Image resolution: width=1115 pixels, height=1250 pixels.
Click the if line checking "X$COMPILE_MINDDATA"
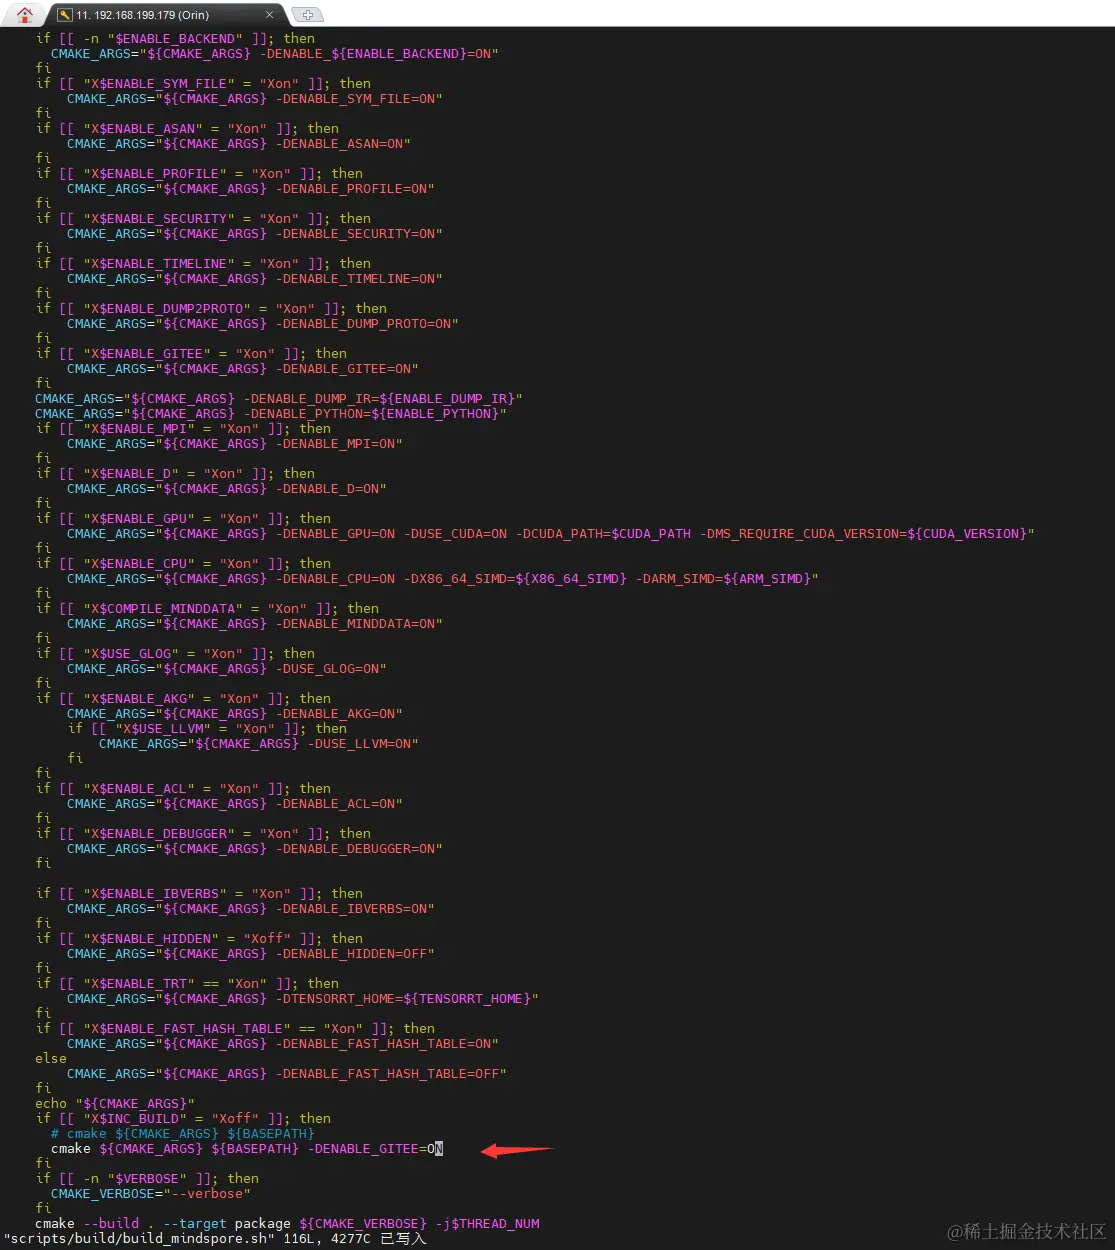click(x=207, y=609)
